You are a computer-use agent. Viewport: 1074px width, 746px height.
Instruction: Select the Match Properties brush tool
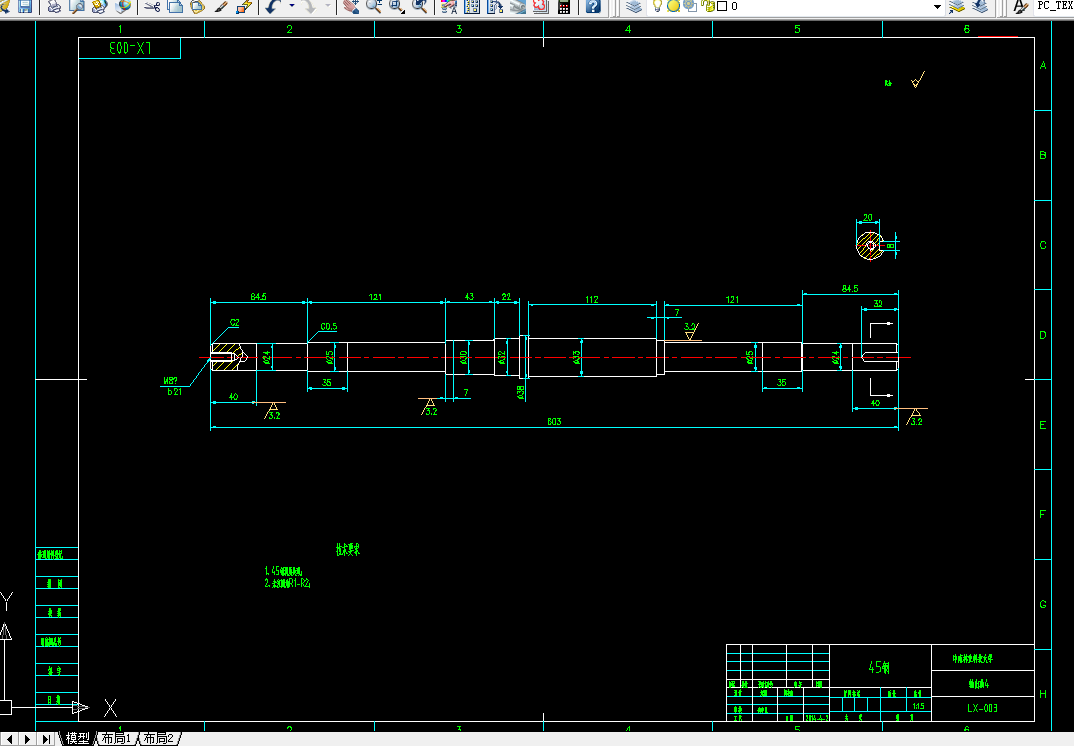[221, 6]
